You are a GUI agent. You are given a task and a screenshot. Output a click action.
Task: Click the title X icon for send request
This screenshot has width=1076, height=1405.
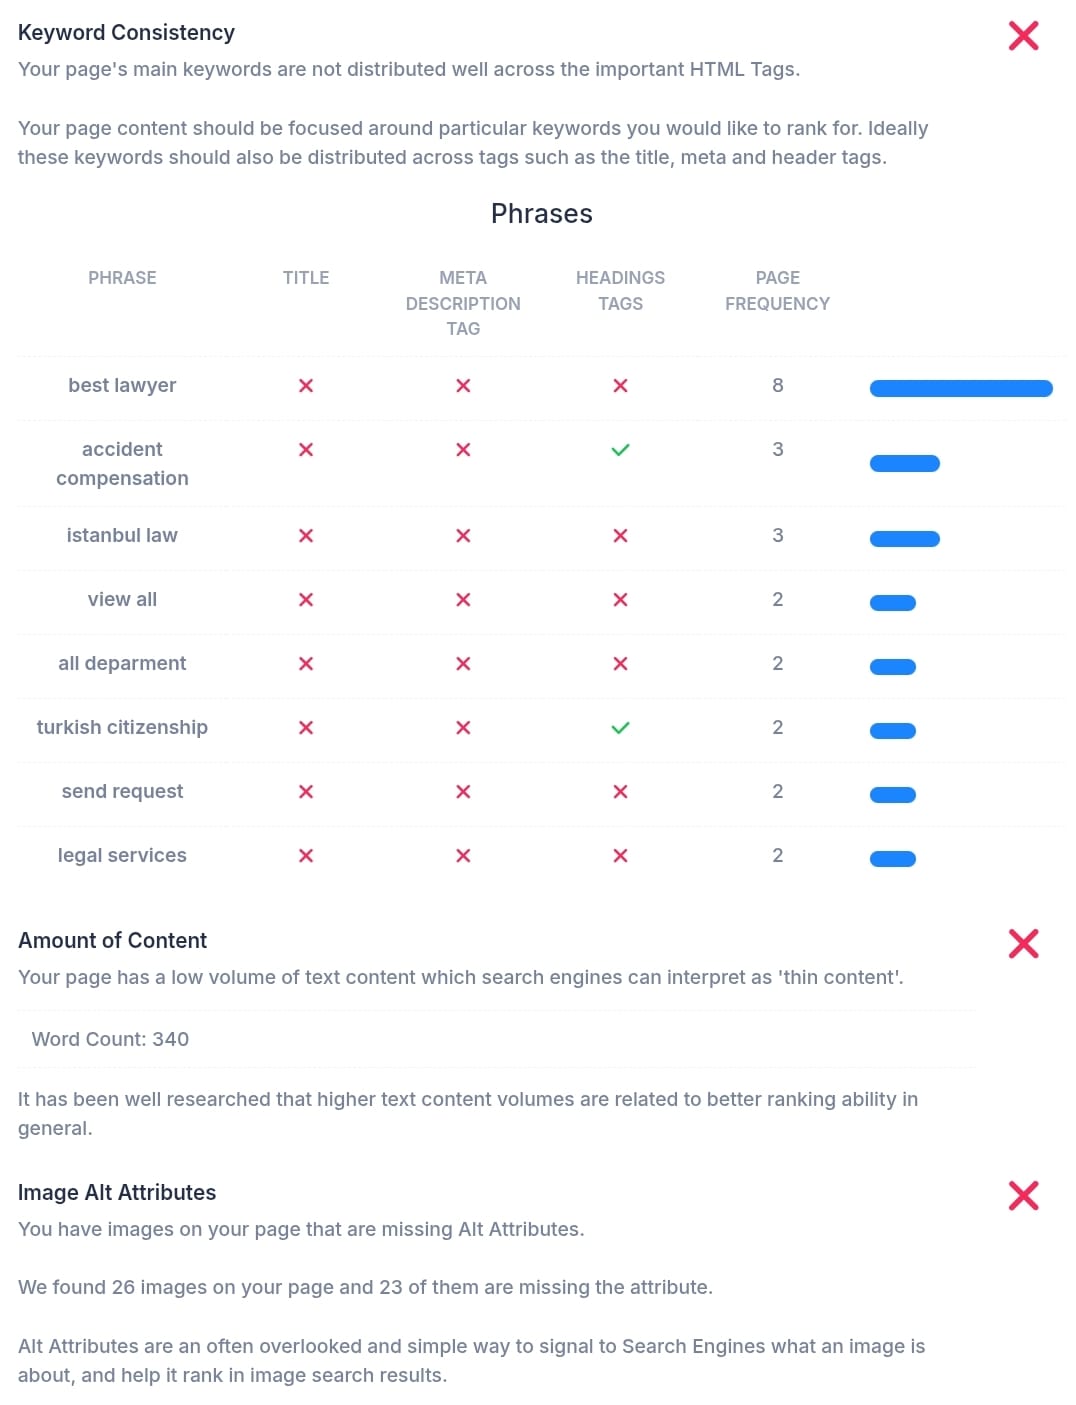click(306, 792)
